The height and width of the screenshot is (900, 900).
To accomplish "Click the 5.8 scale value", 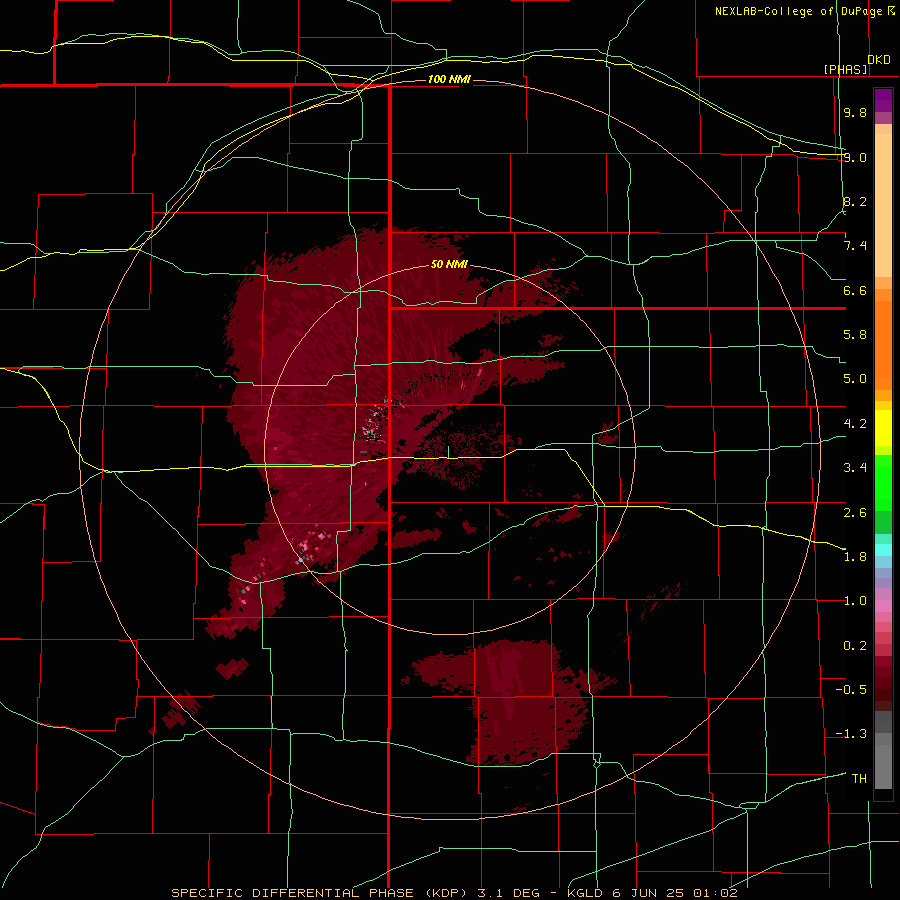I will (x=855, y=335).
